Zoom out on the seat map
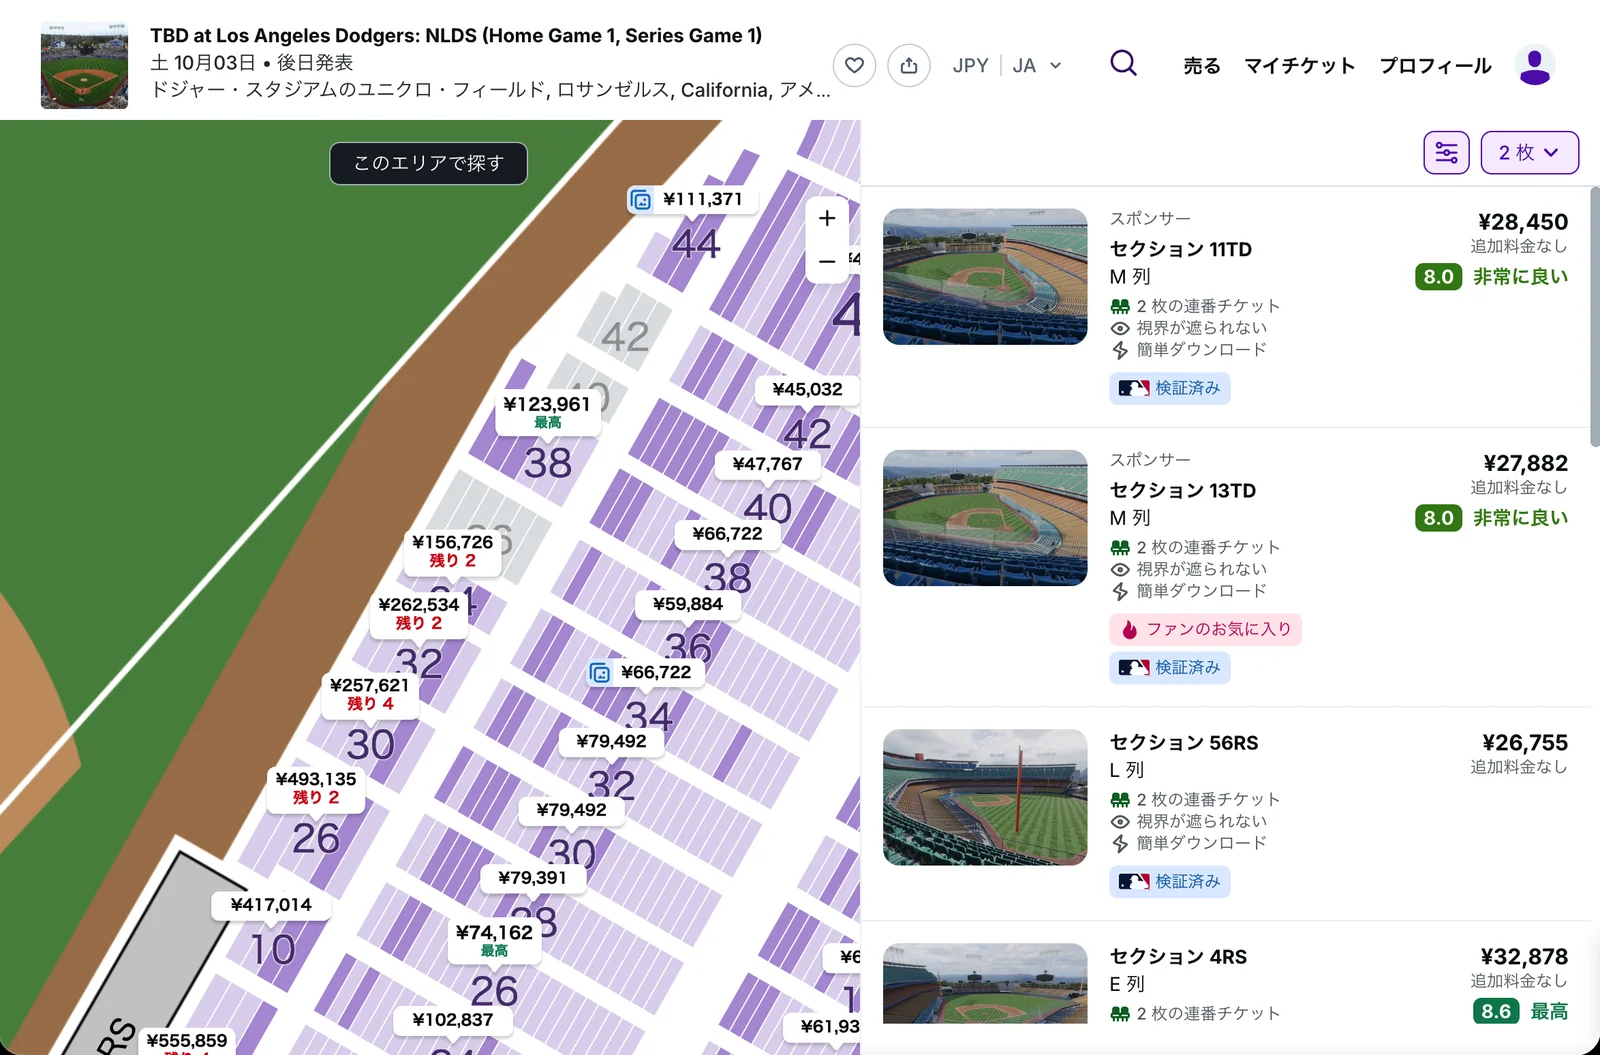This screenshot has width=1600, height=1055. point(827,262)
